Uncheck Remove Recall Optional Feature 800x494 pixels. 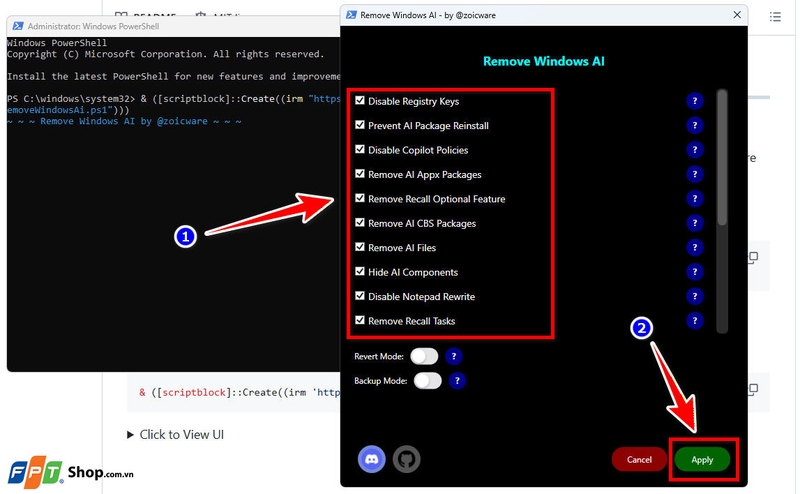360,198
